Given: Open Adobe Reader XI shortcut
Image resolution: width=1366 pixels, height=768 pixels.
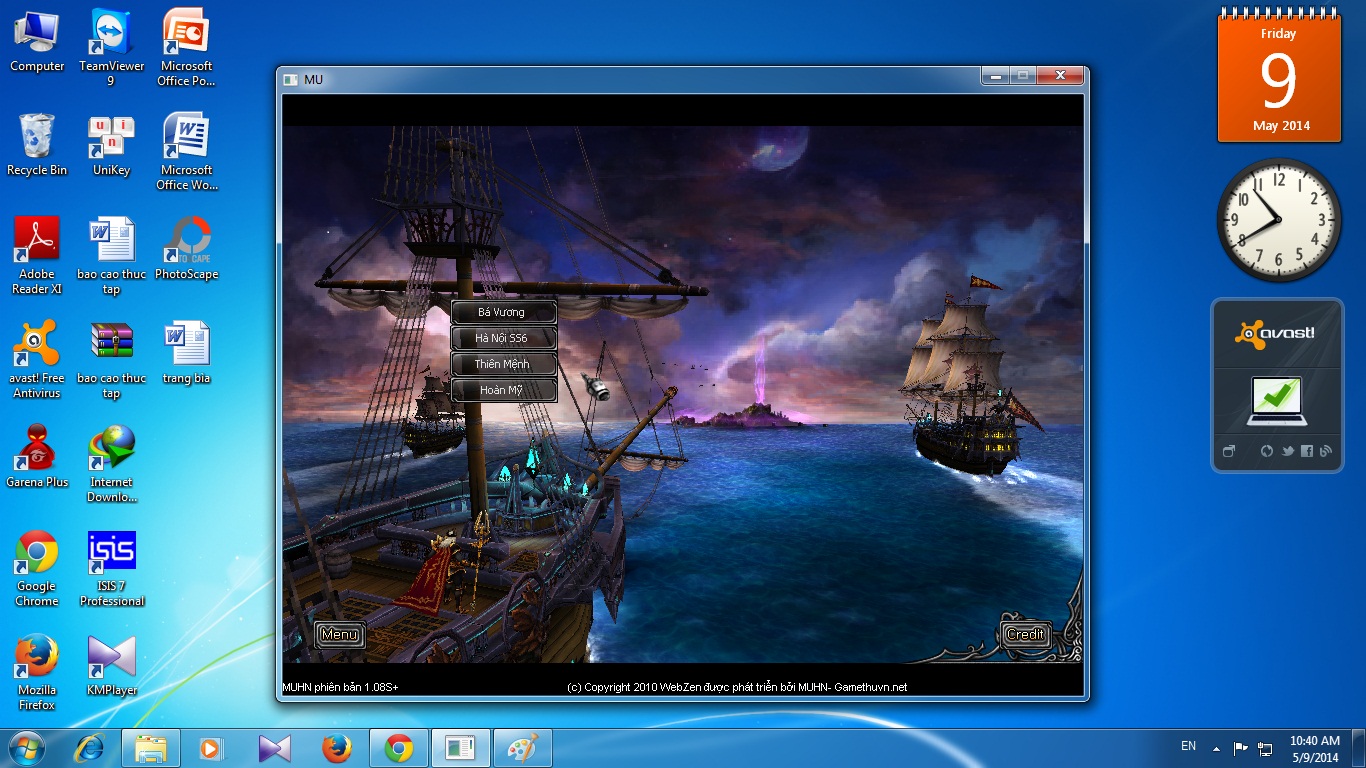Looking at the screenshot, I should tap(37, 256).
